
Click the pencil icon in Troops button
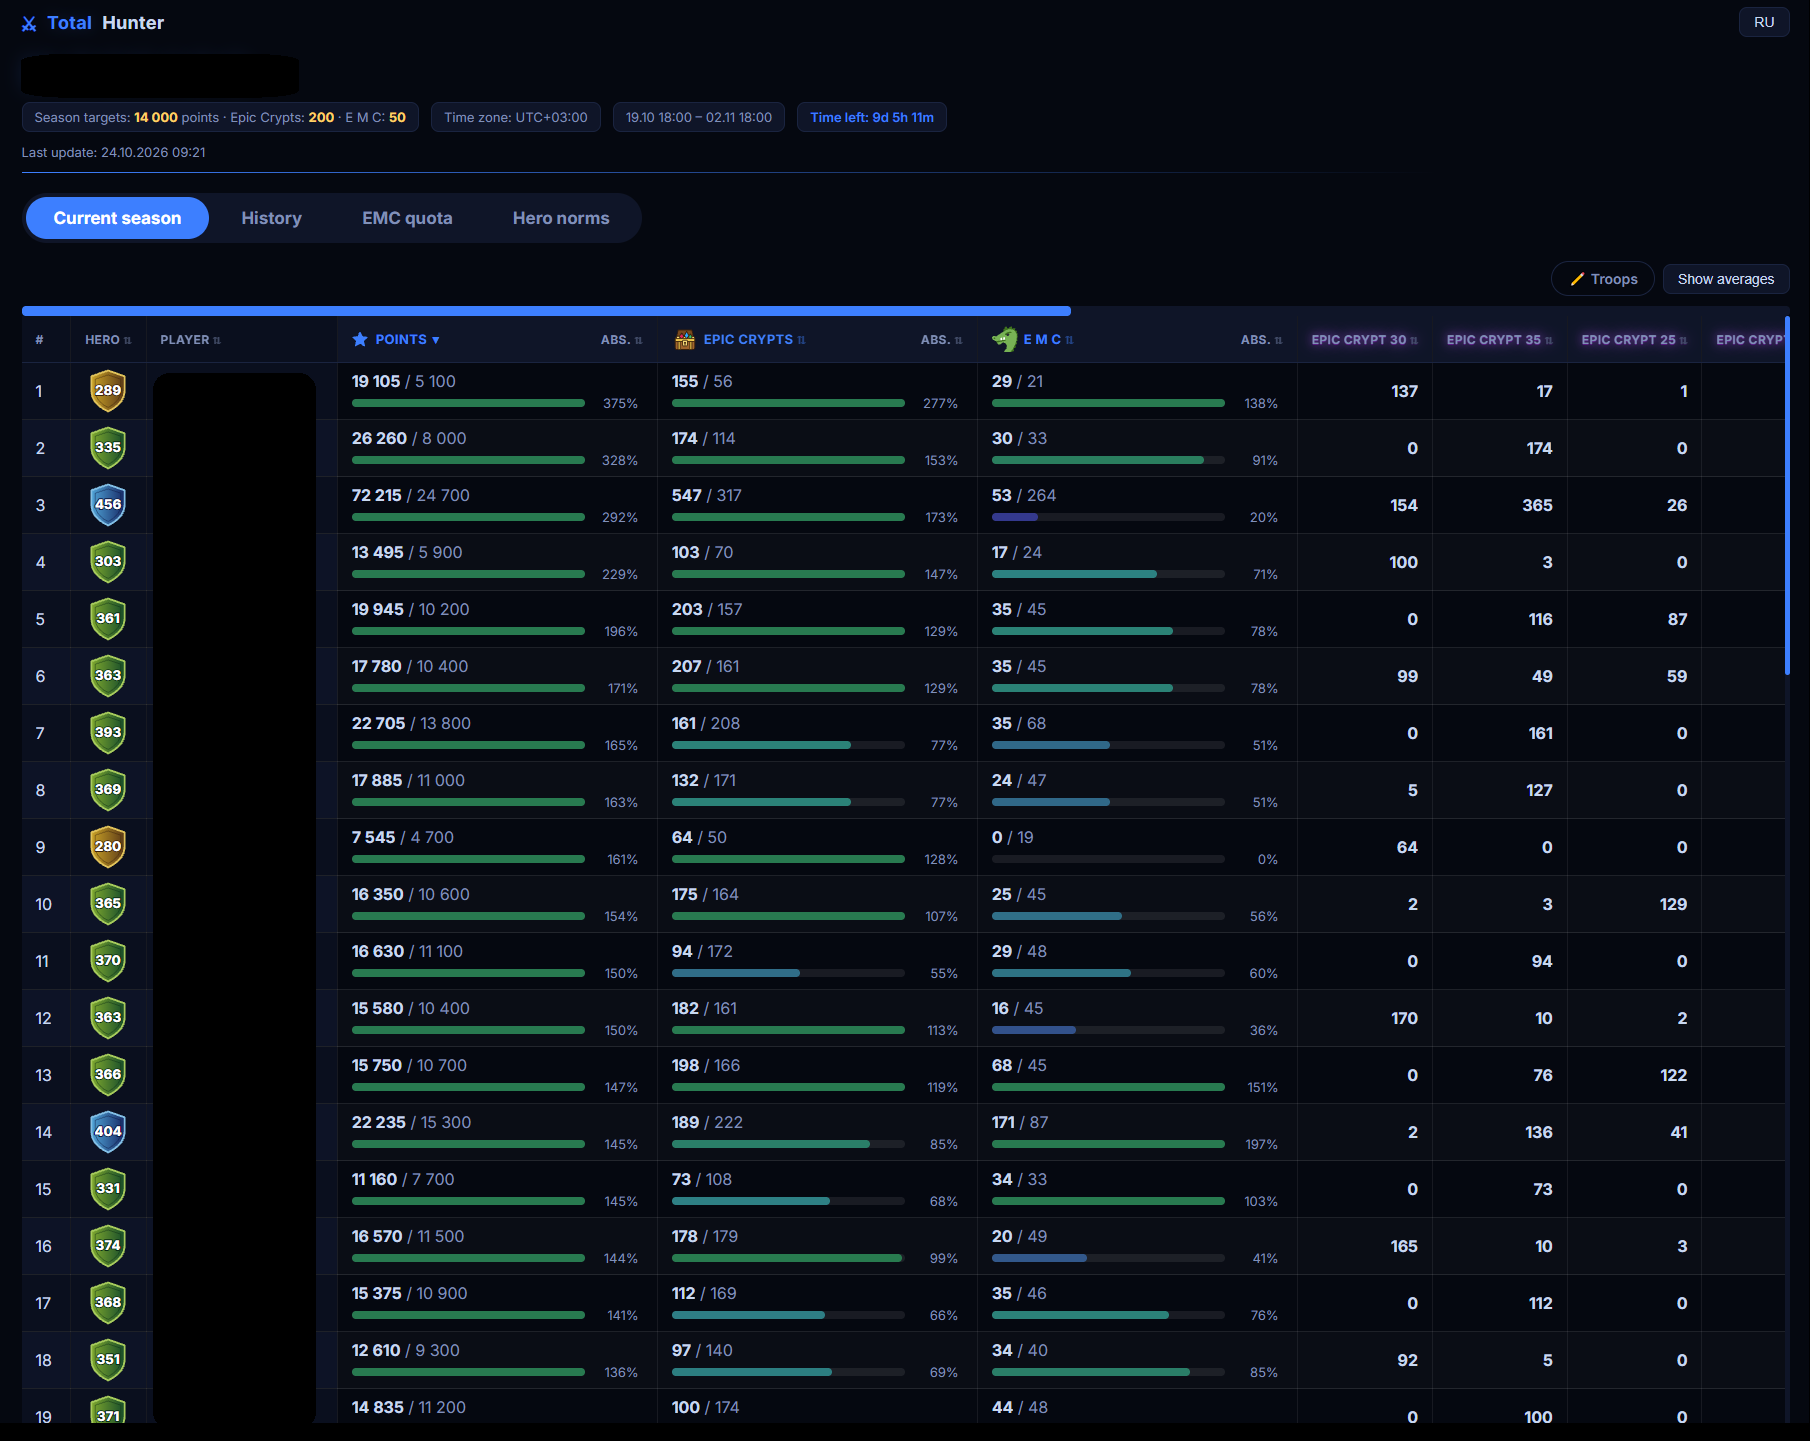[1577, 279]
